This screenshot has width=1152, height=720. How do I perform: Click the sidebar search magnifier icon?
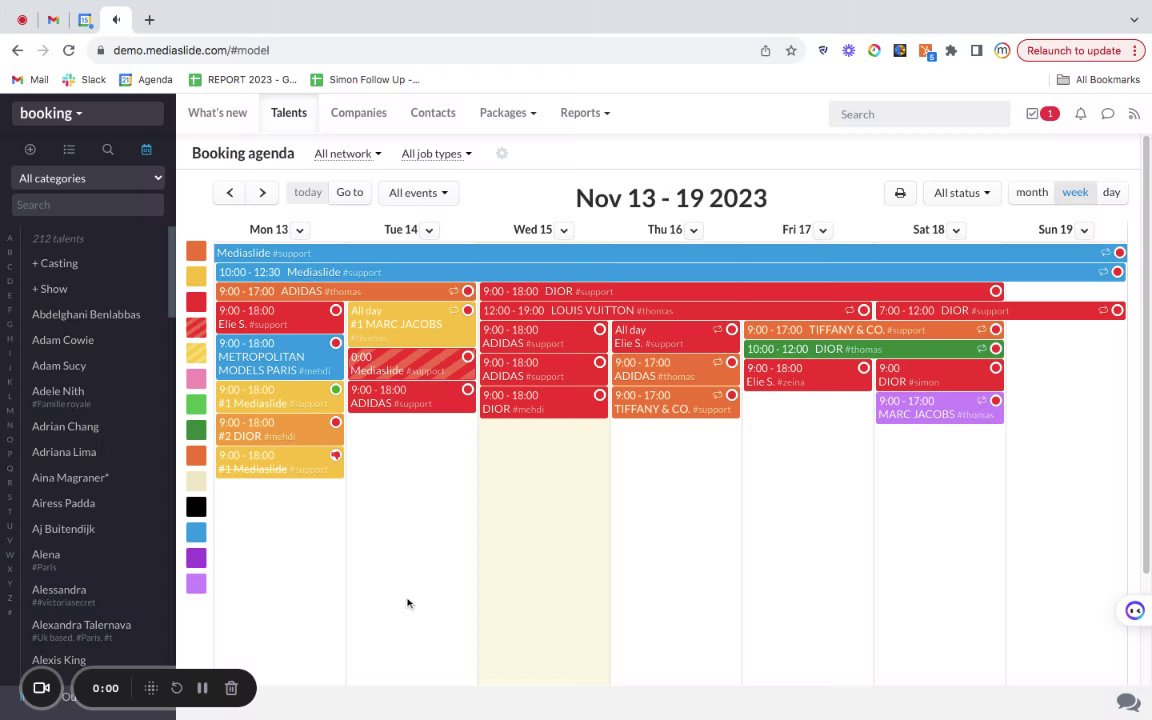108,149
